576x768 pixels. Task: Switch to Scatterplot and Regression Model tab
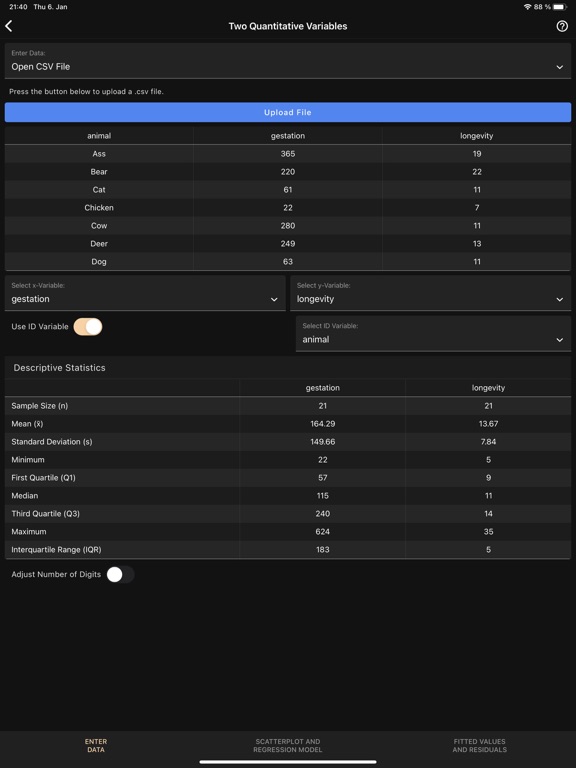(x=288, y=745)
